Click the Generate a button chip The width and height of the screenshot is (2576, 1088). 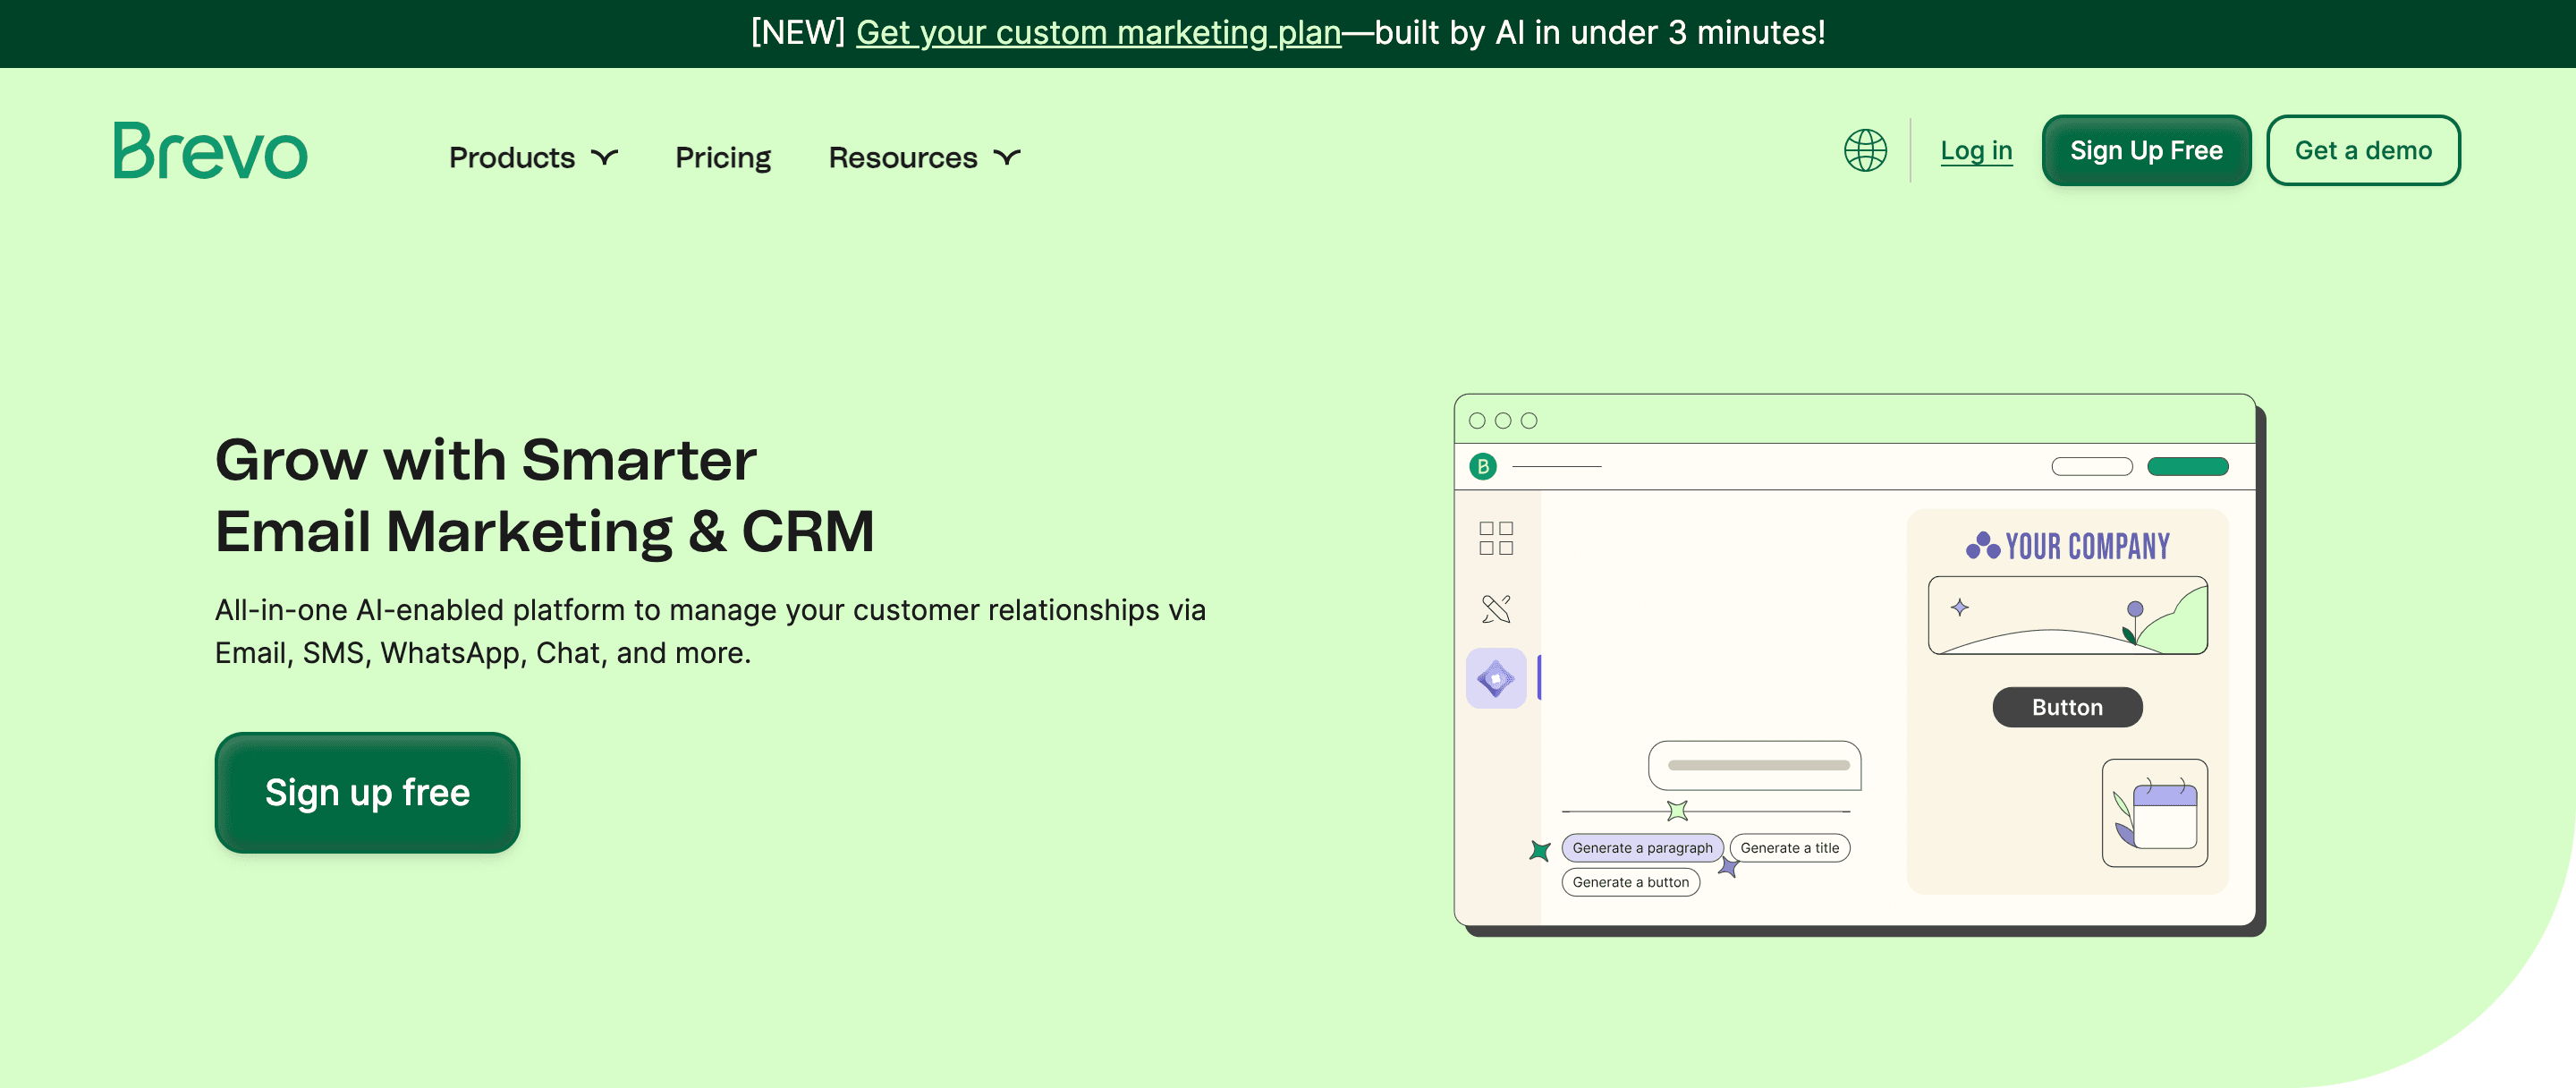click(1630, 882)
